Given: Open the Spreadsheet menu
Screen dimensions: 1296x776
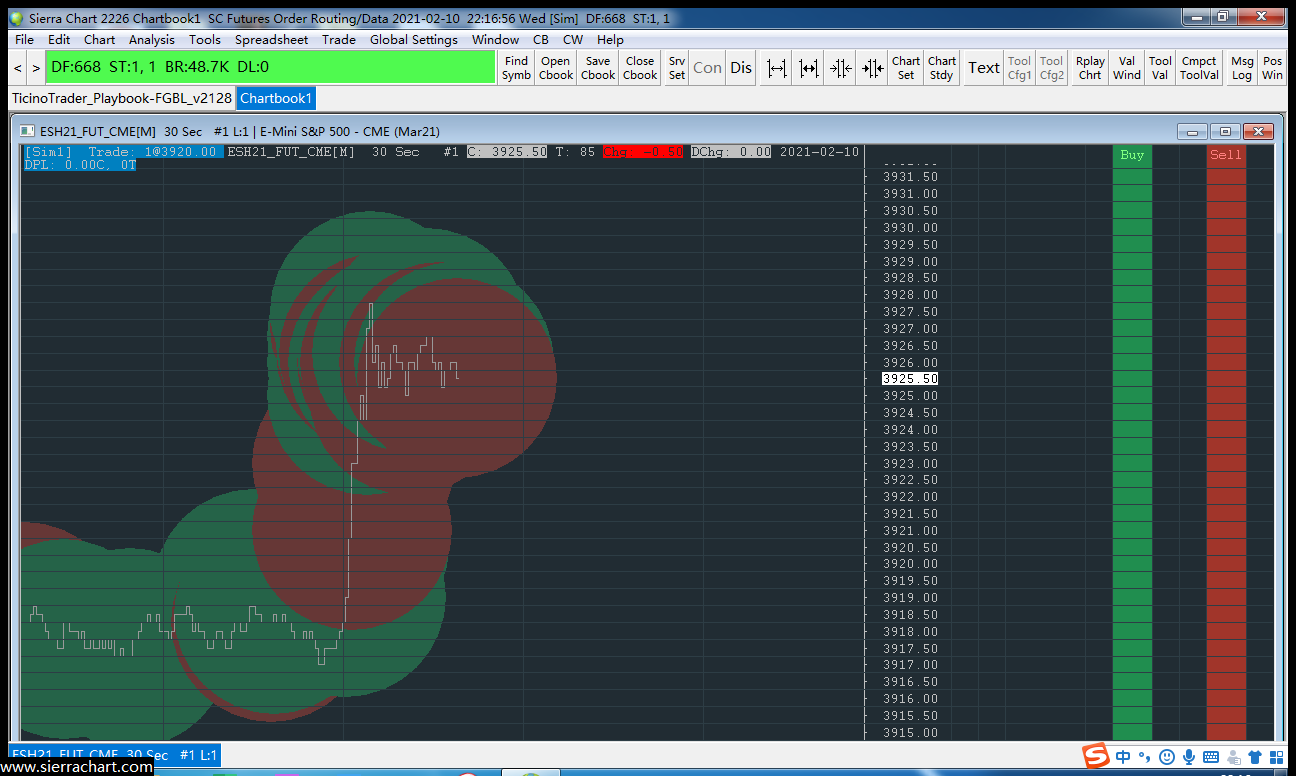Looking at the screenshot, I should click(272, 40).
